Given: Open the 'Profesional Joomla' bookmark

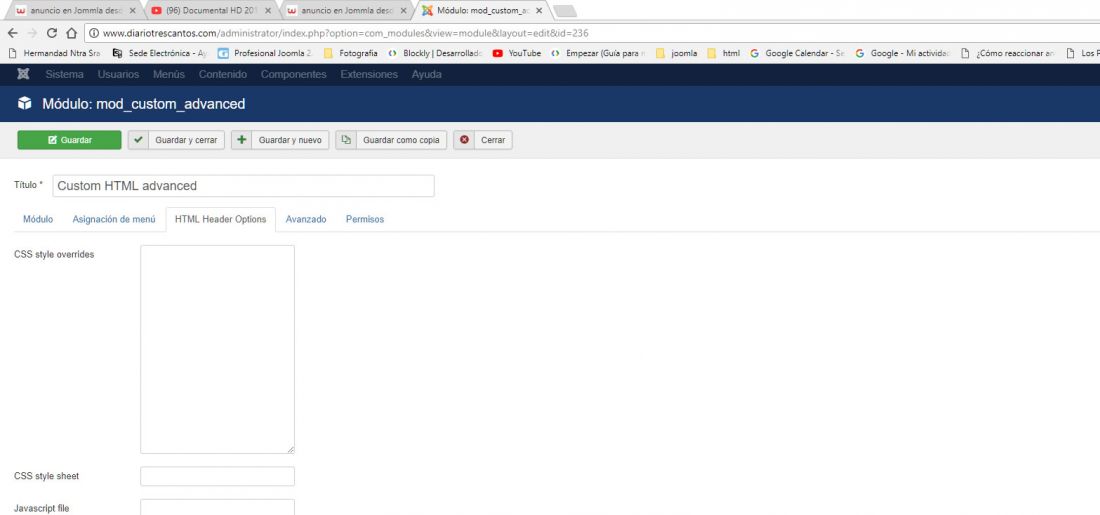Looking at the screenshot, I should 265,53.
